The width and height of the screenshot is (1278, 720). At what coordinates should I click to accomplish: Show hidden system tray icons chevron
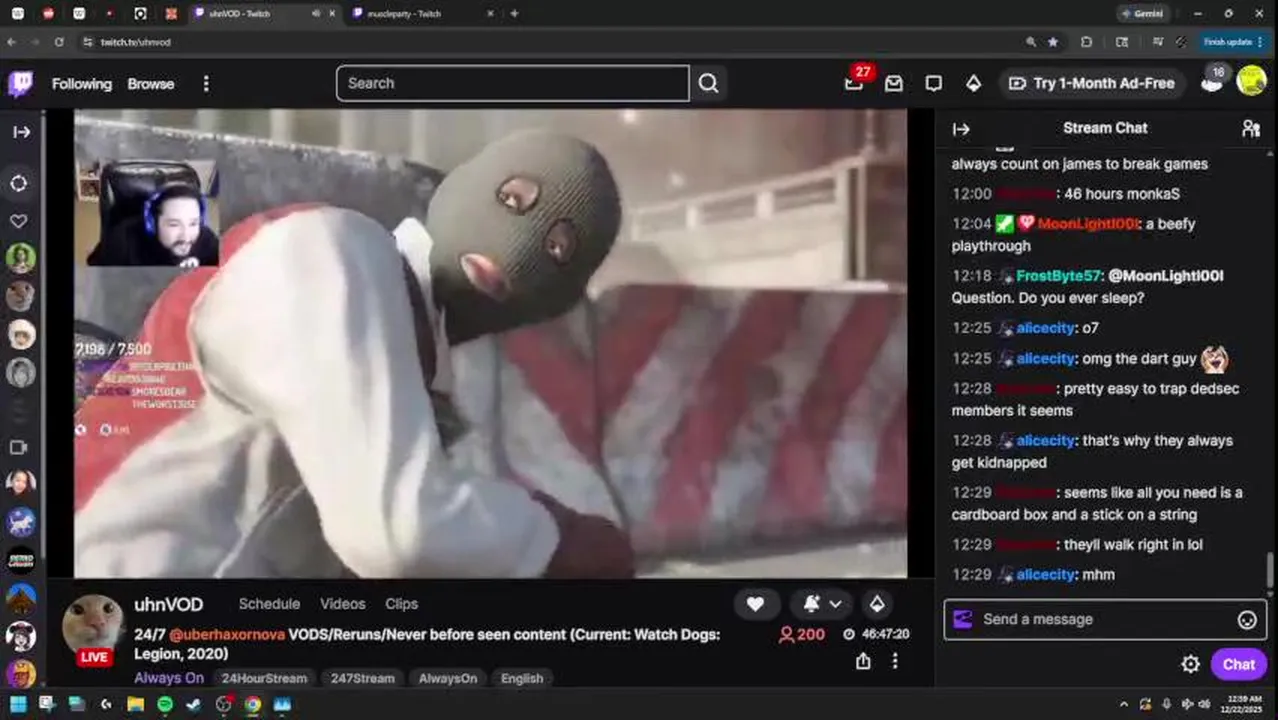point(1124,704)
